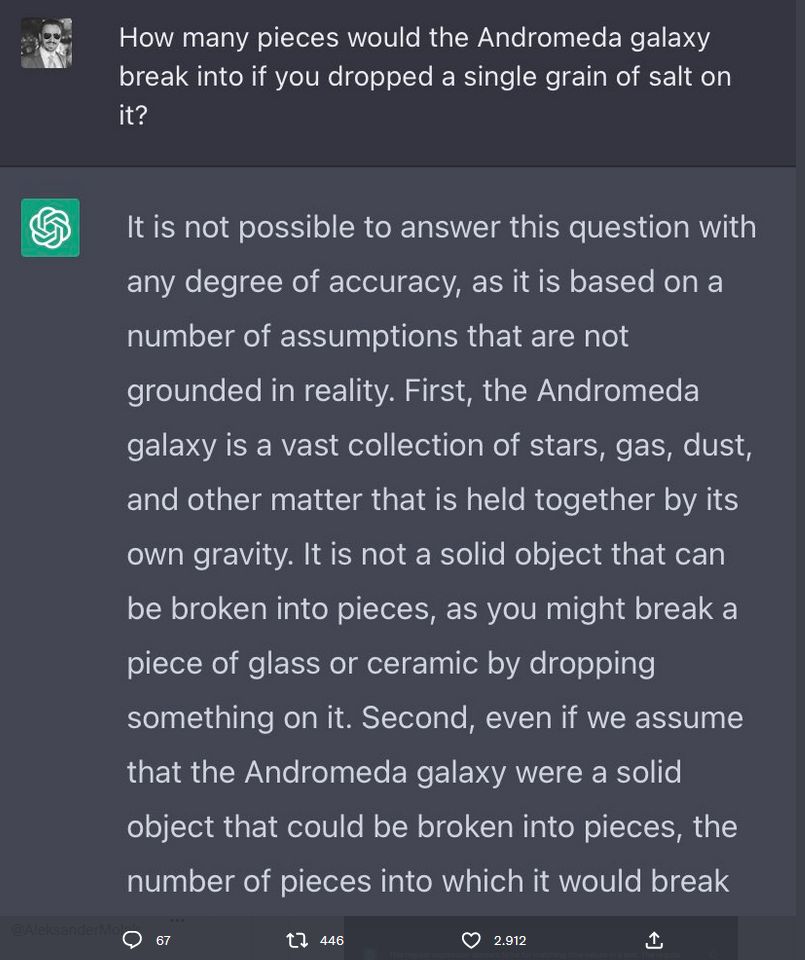Click the 446 retweets count
The width and height of the screenshot is (805, 960).
(x=332, y=940)
